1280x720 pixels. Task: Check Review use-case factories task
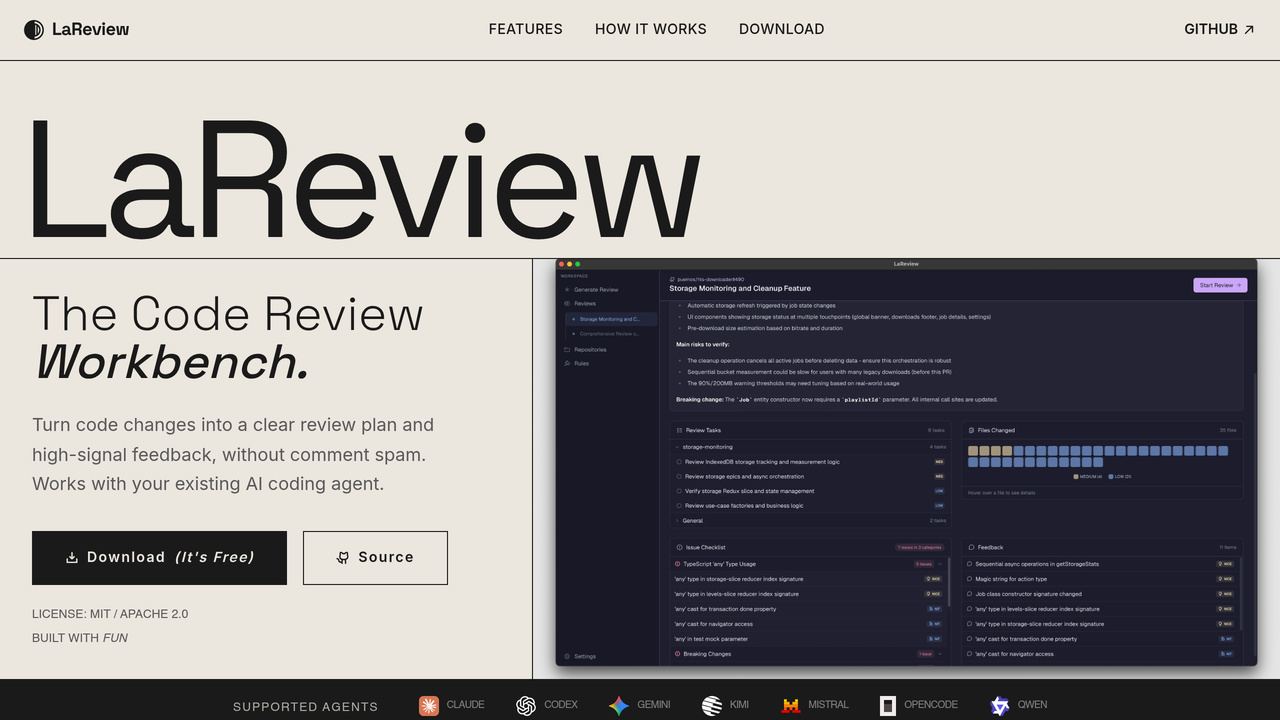(678, 506)
